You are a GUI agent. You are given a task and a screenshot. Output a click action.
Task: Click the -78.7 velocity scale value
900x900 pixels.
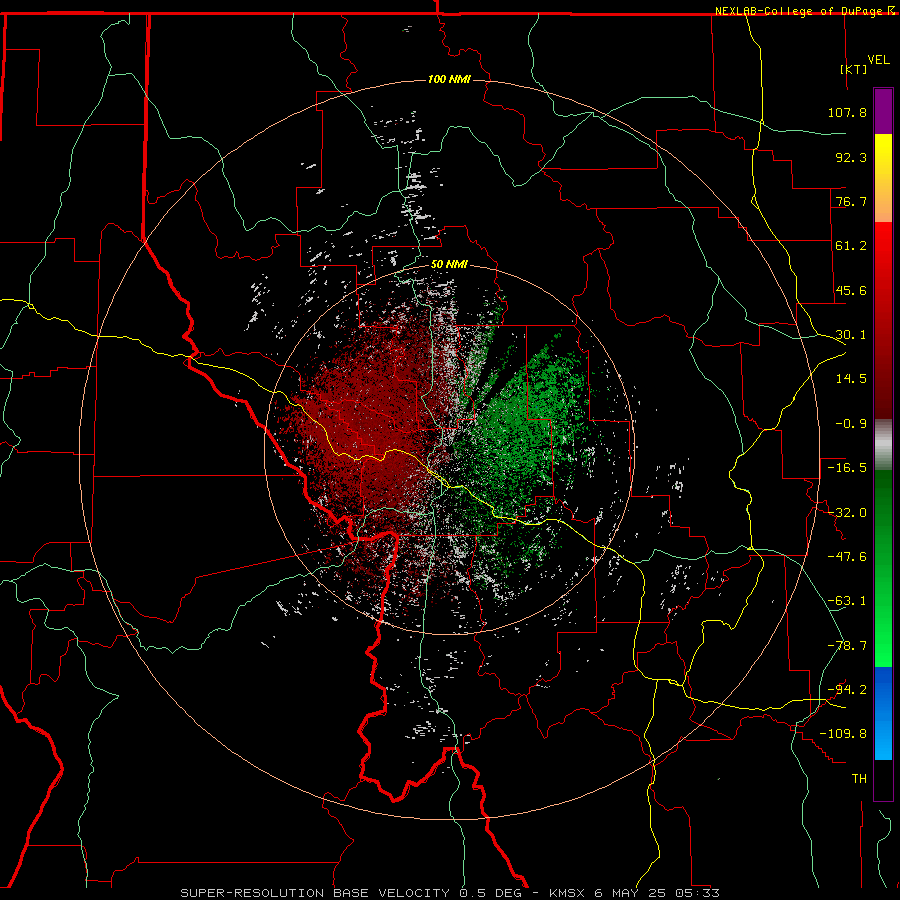click(847, 646)
